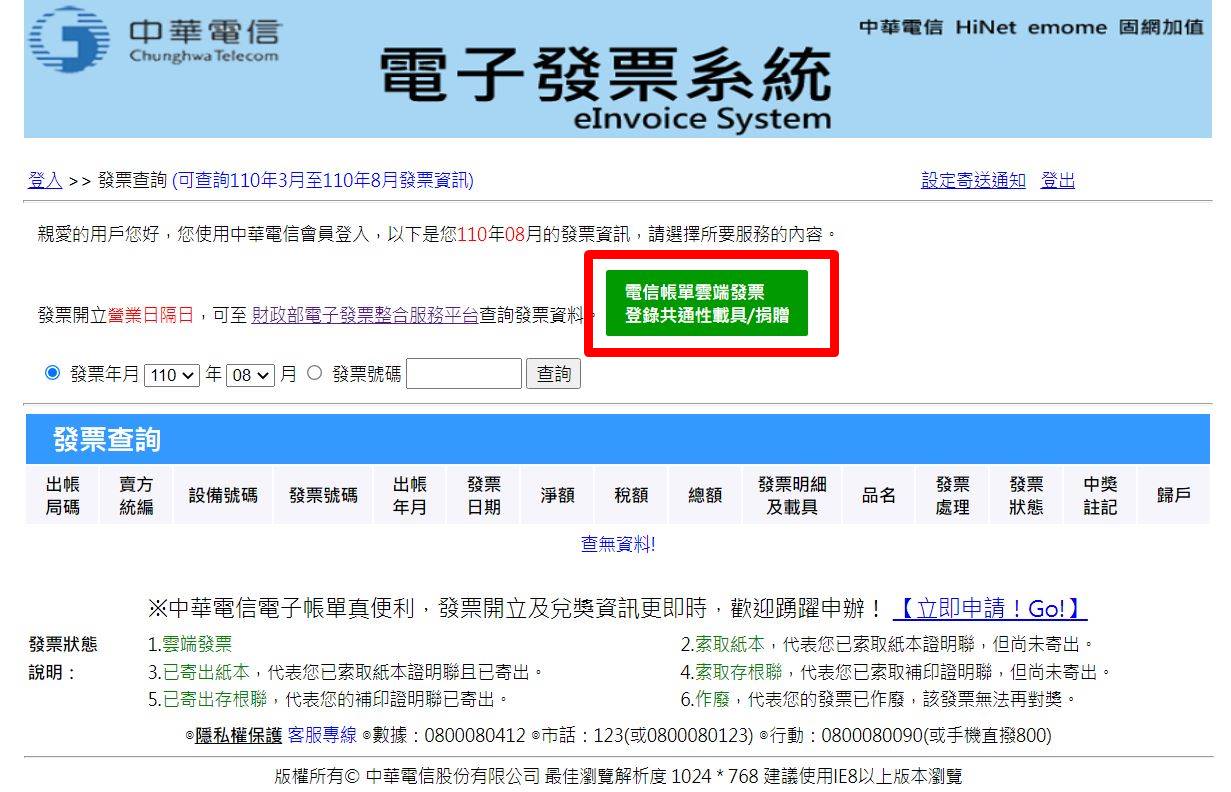Click the 已寄出紙本 status text
The width and height of the screenshot is (1231, 792).
[x=206, y=671]
